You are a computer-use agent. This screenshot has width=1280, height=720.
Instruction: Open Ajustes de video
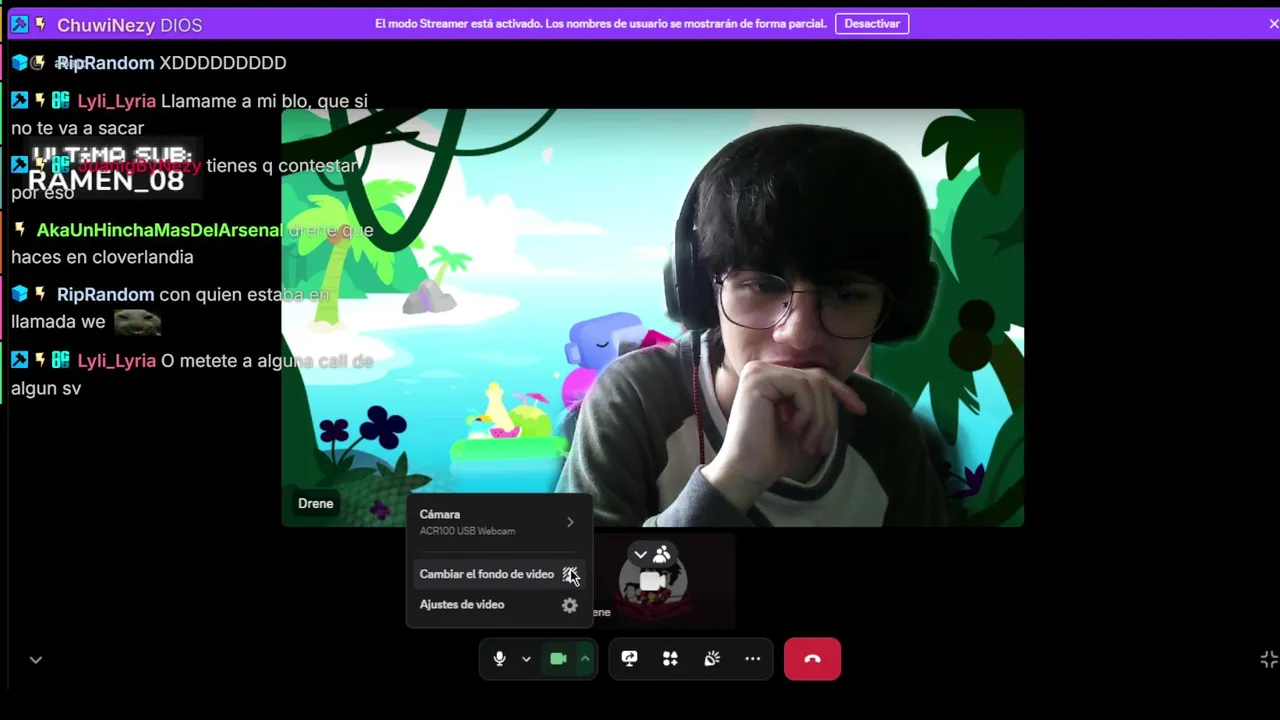(497, 605)
